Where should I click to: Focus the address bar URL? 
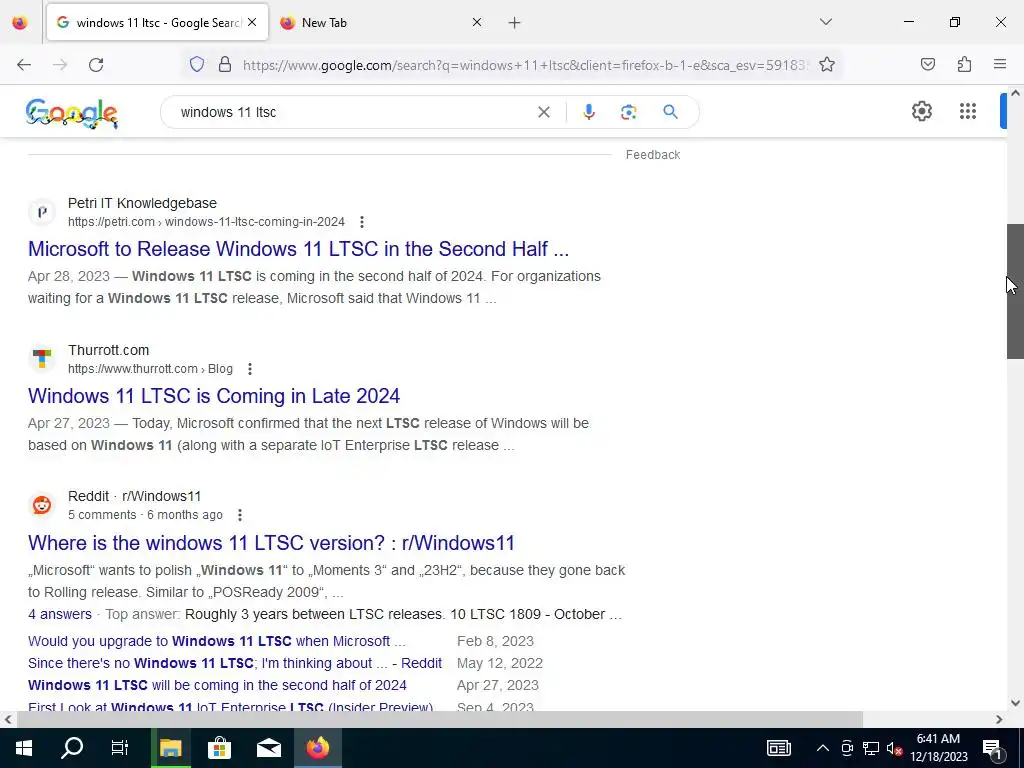pos(526,65)
